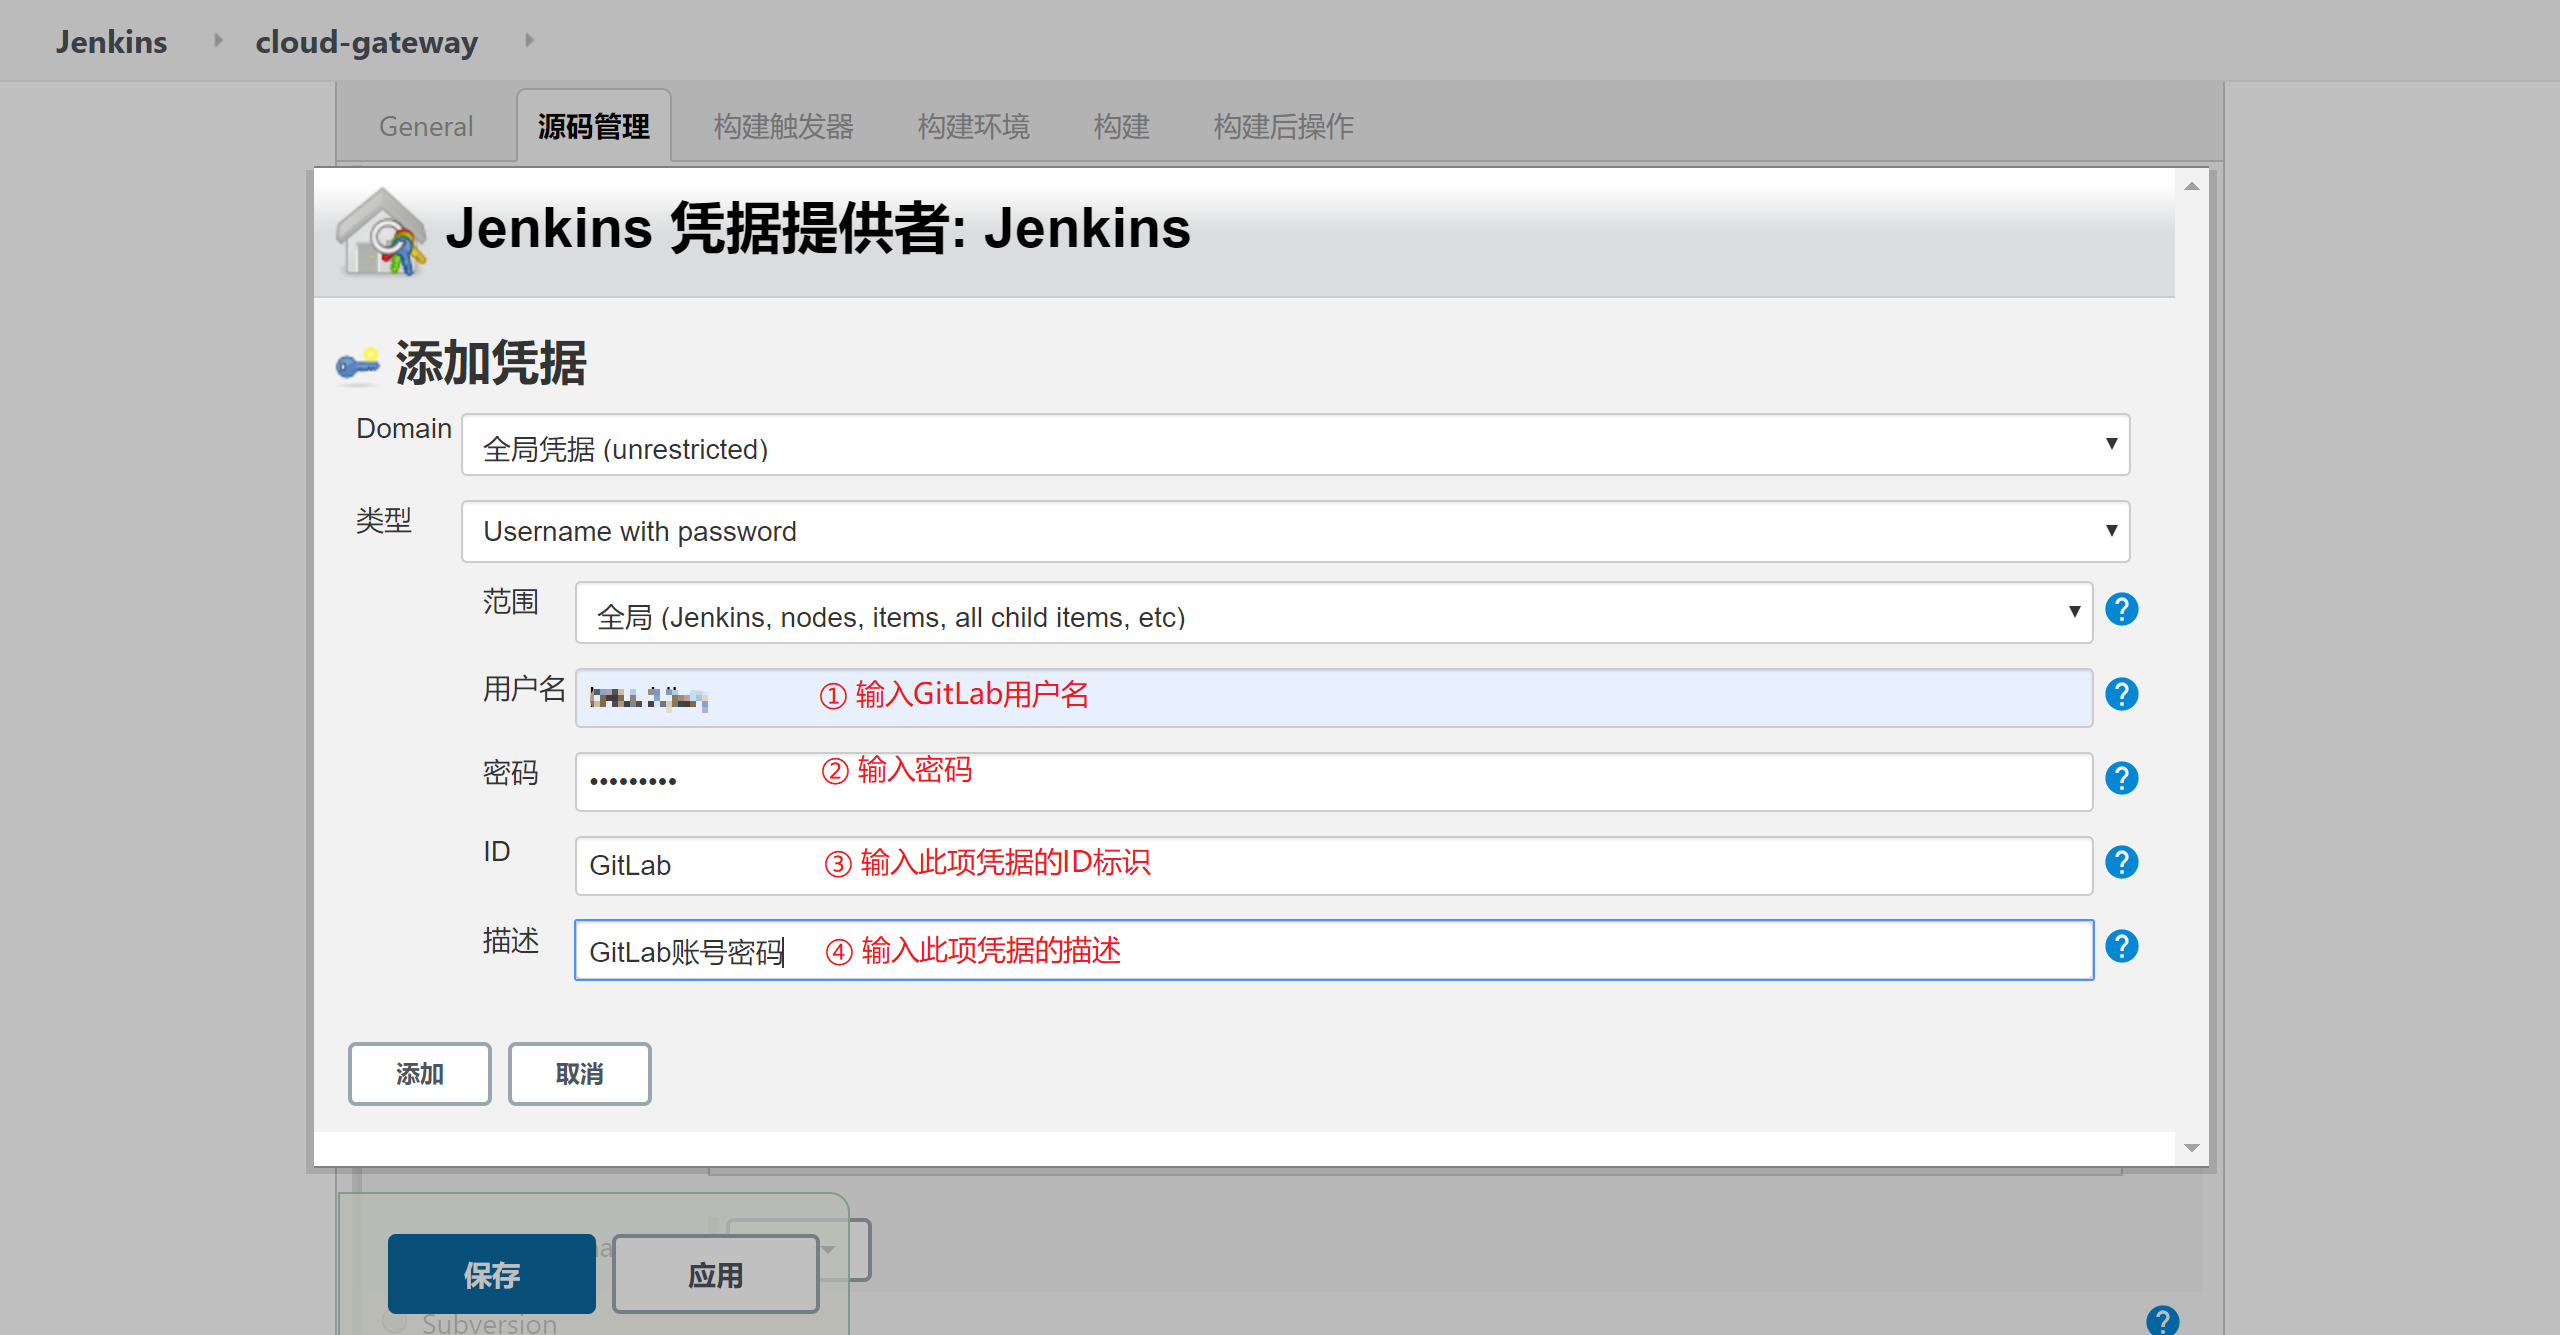Click the 取消 button

click(579, 1073)
